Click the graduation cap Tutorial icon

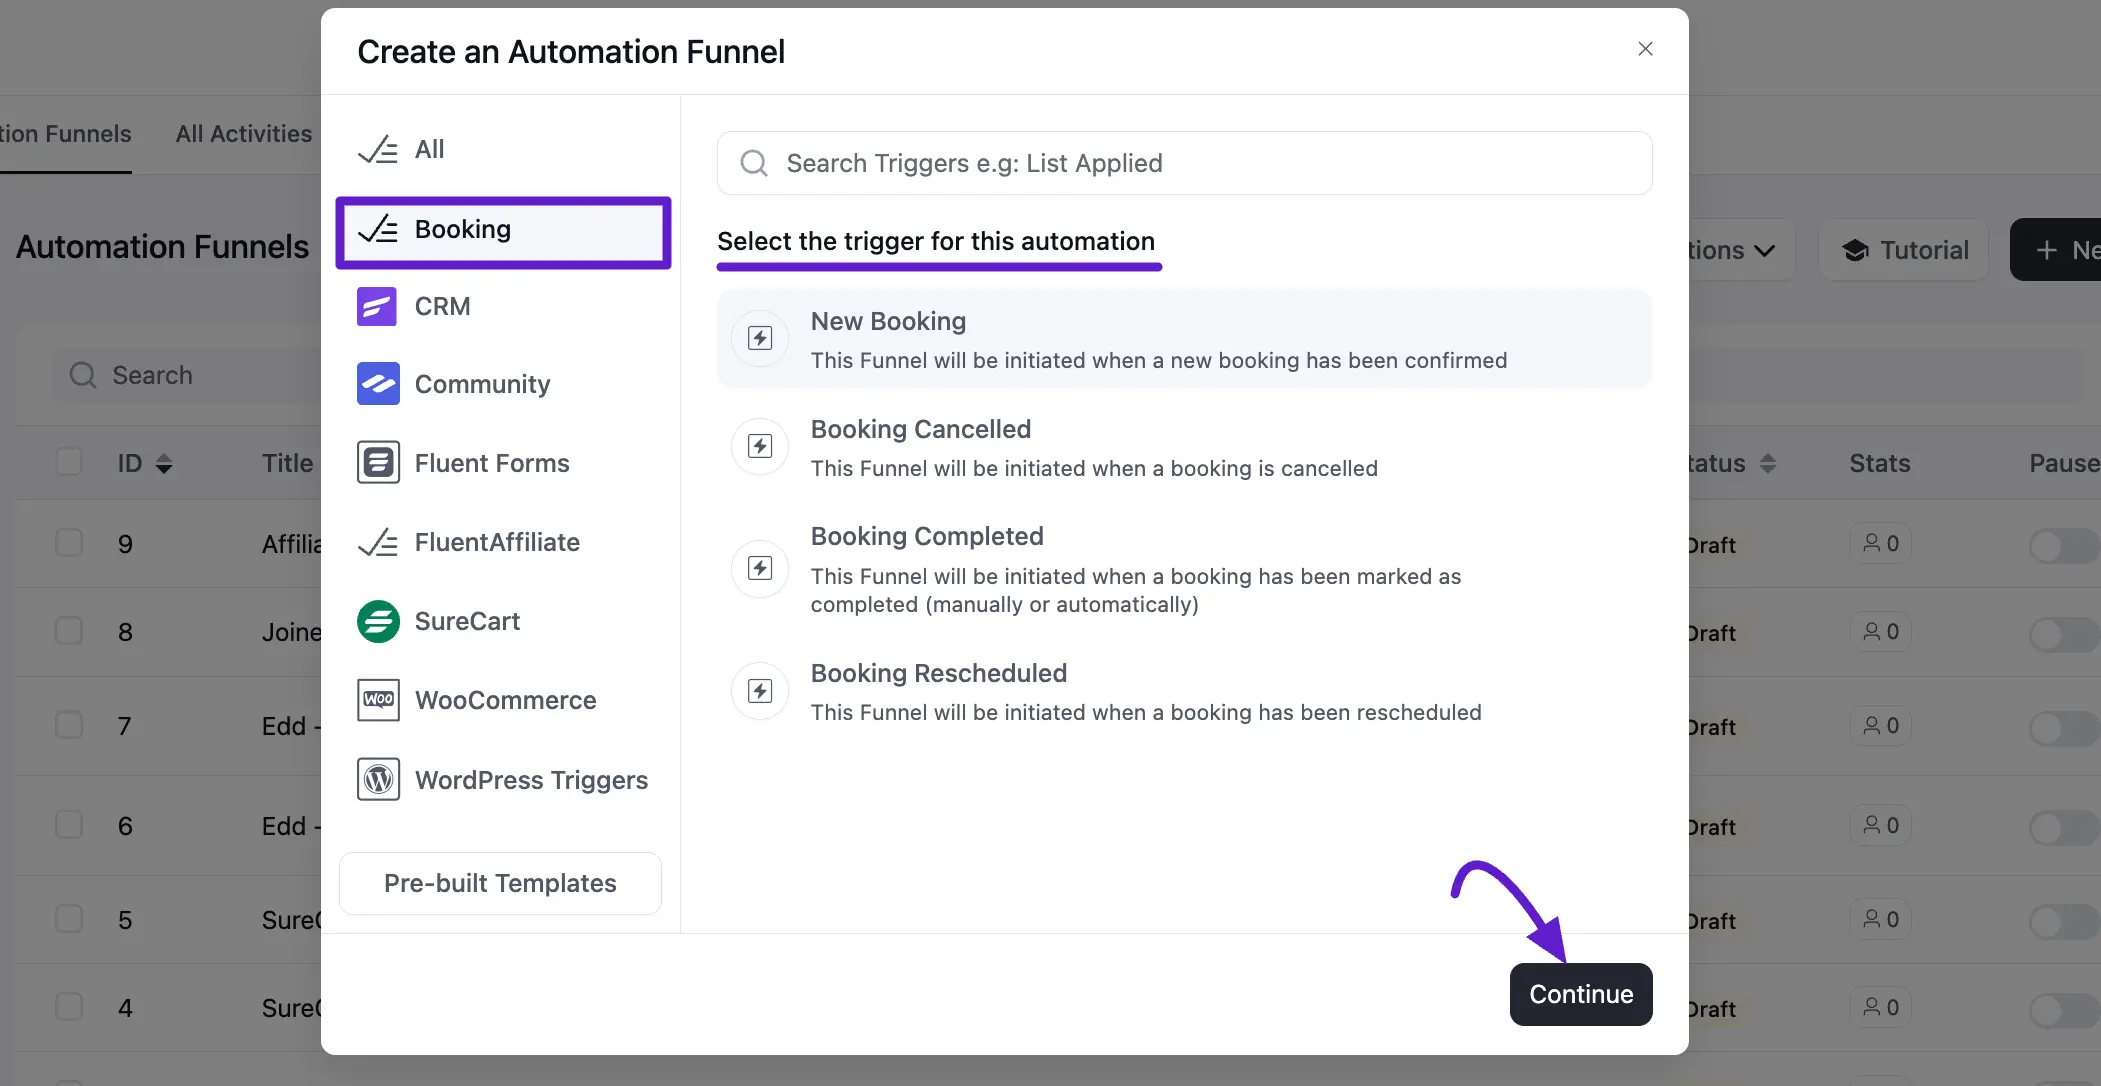(1855, 250)
